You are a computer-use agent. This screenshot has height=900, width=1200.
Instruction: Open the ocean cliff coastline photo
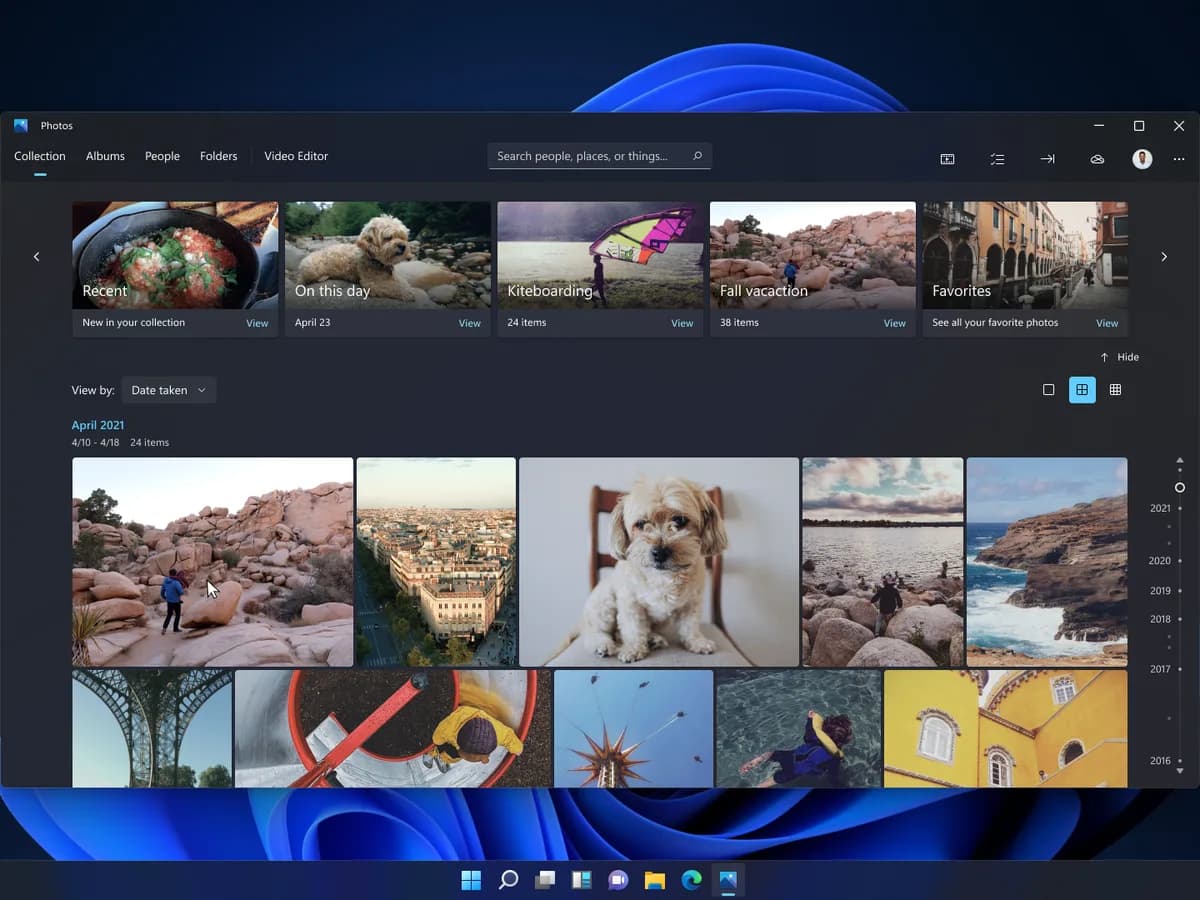point(1047,562)
